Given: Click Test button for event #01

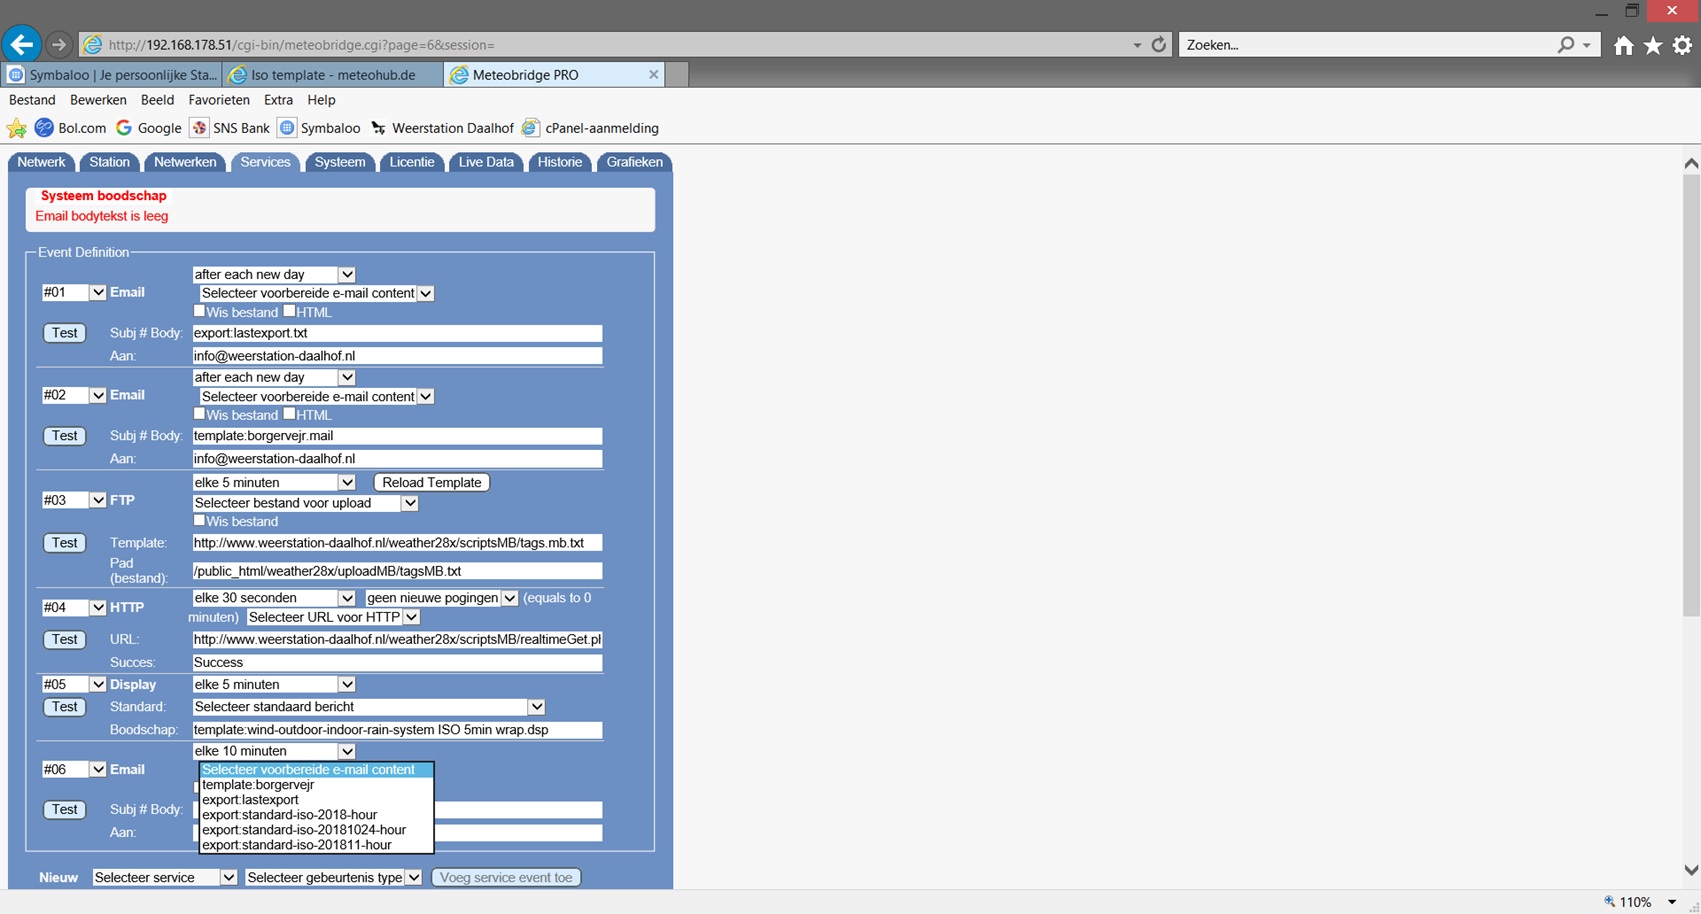Looking at the screenshot, I should click(x=65, y=333).
